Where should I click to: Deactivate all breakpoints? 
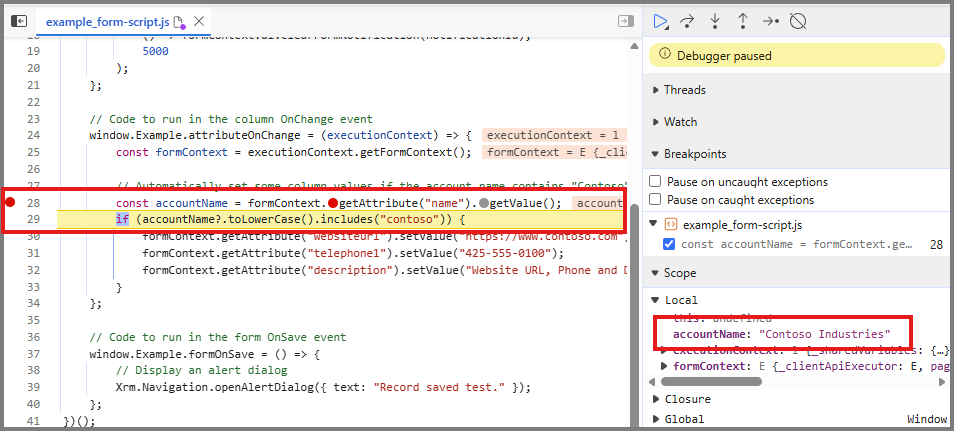pyautogui.click(x=798, y=21)
